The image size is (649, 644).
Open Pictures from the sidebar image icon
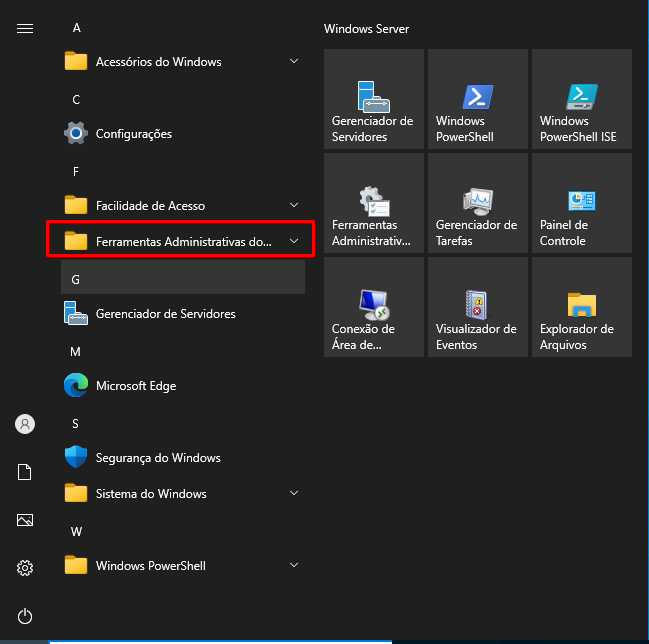(x=25, y=520)
